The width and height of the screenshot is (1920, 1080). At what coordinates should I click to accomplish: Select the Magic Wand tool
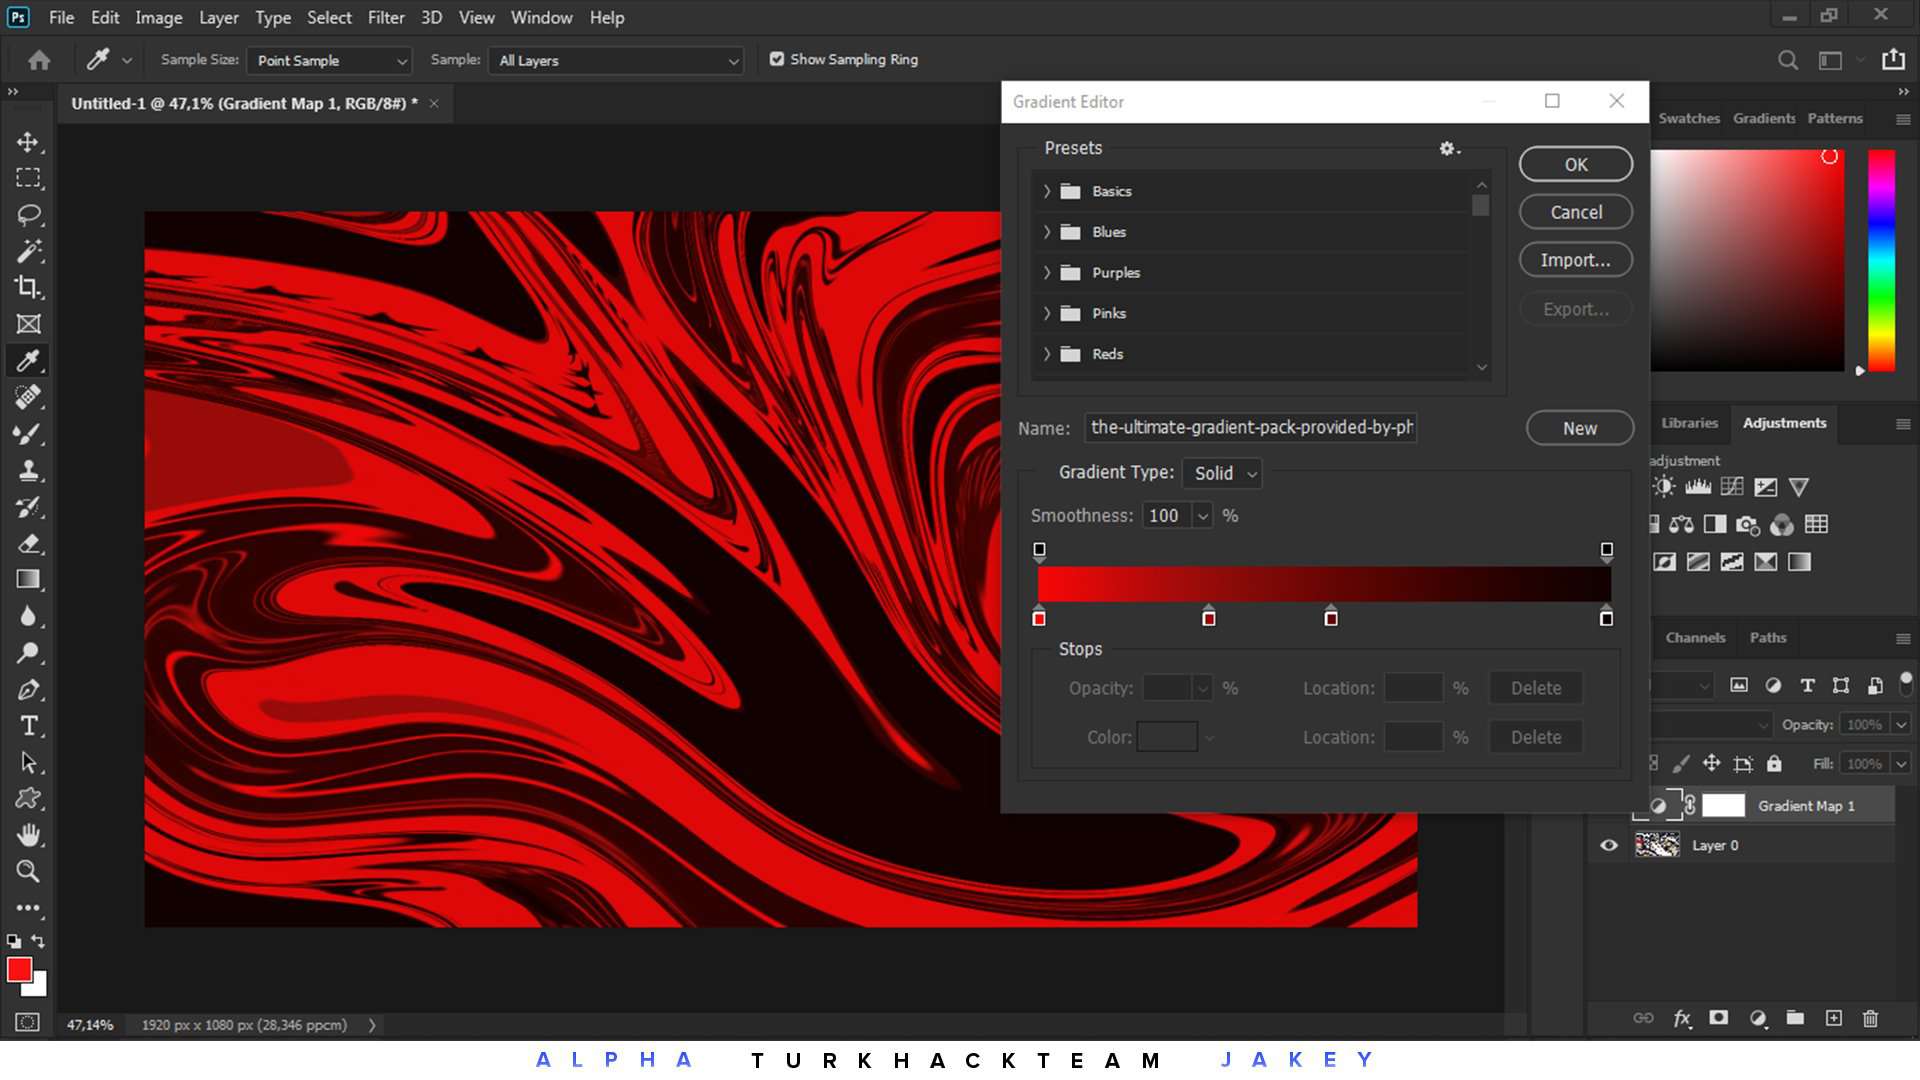point(28,251)
